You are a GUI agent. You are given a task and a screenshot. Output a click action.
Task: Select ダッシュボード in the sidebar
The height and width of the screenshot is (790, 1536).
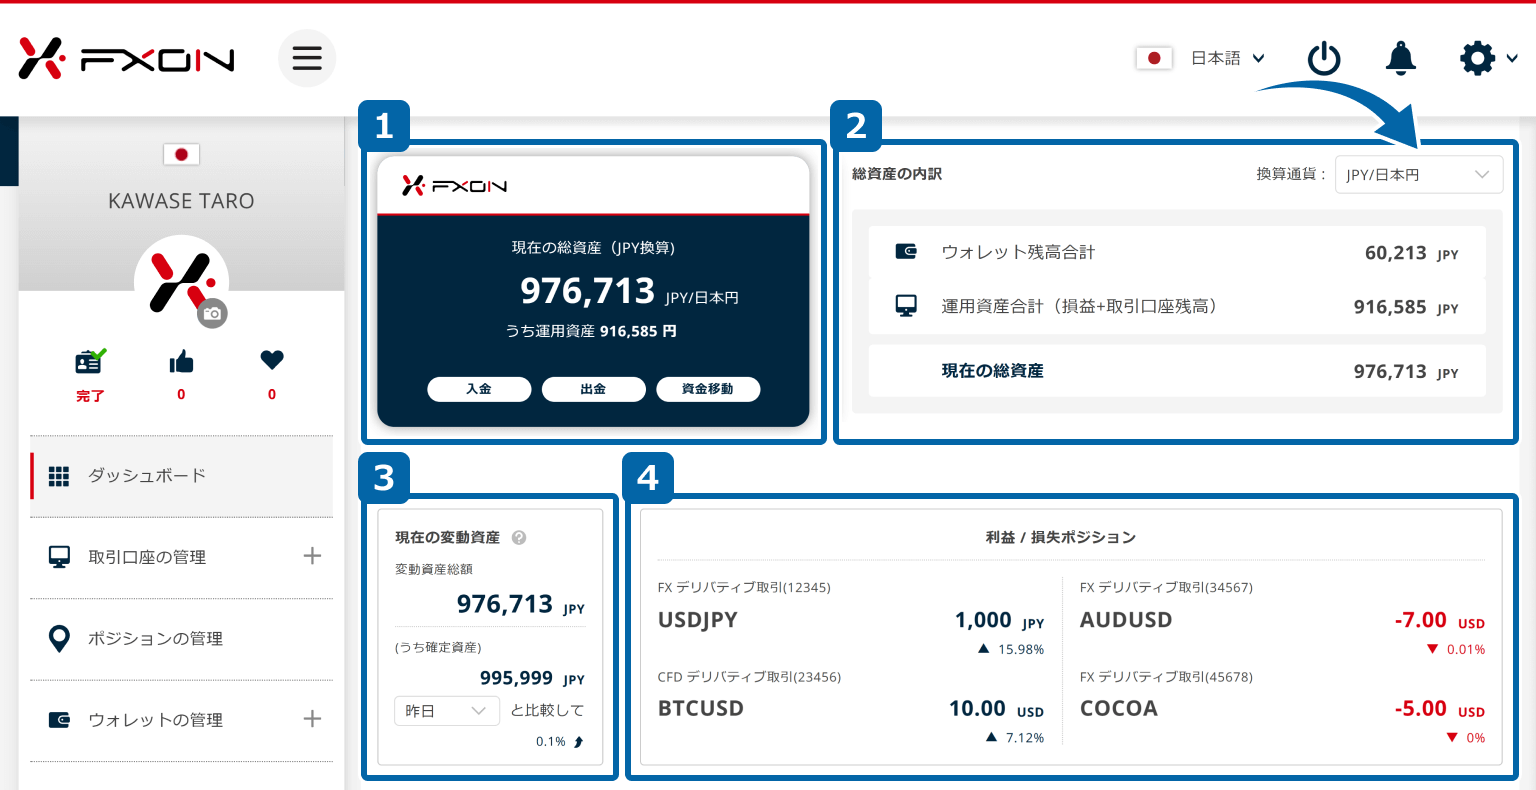(x=182, y=476)
